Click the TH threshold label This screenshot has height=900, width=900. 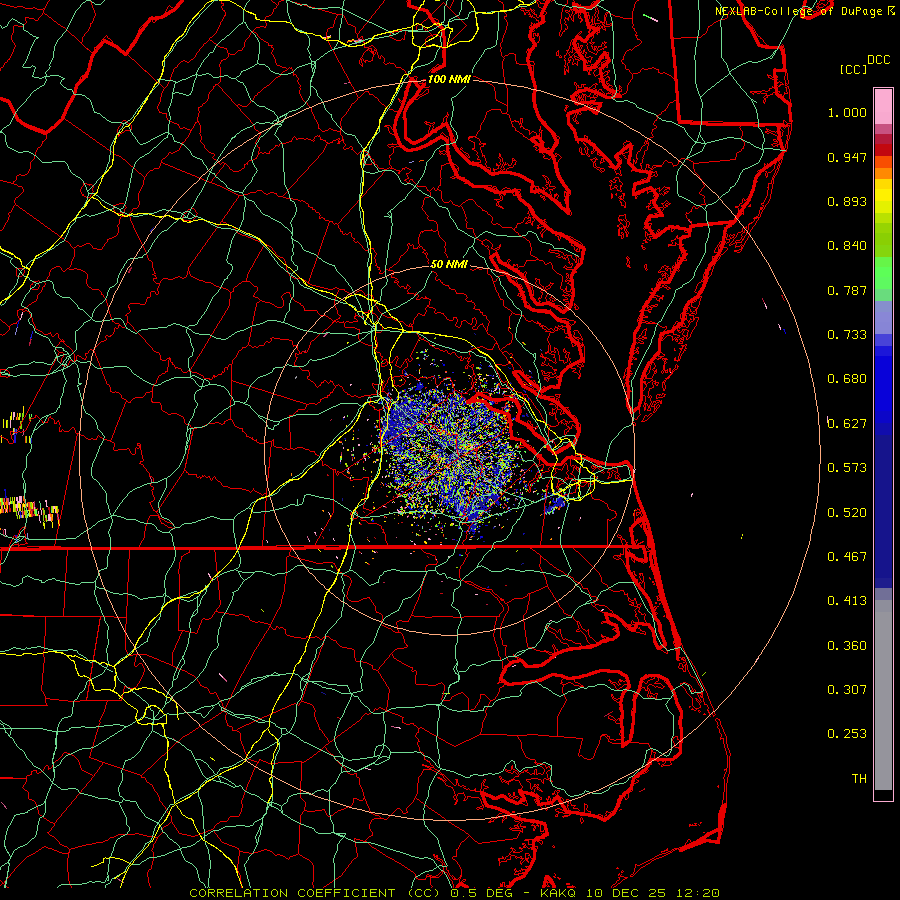(859, 779)
